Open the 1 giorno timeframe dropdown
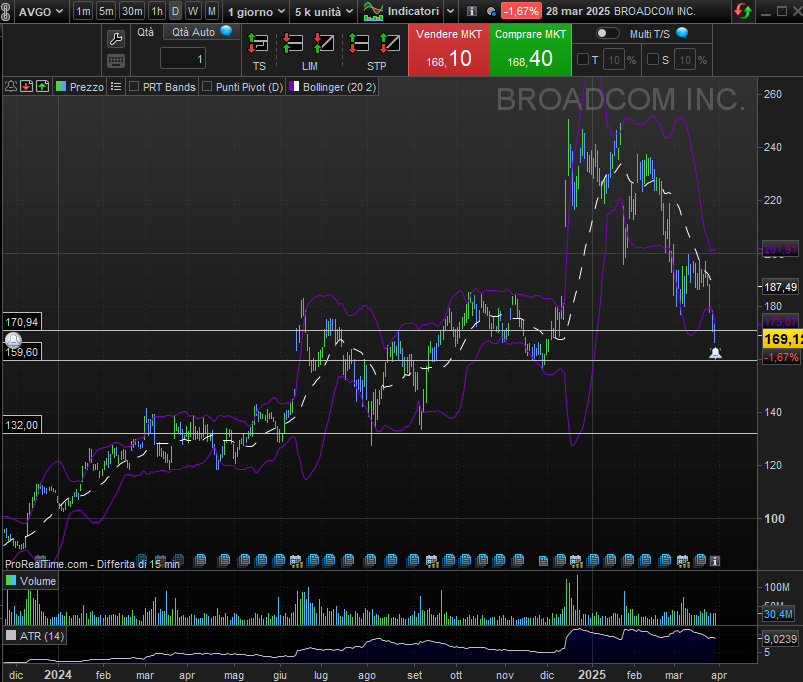This screenshot has height=682, width=803. (x=256, y=11)
